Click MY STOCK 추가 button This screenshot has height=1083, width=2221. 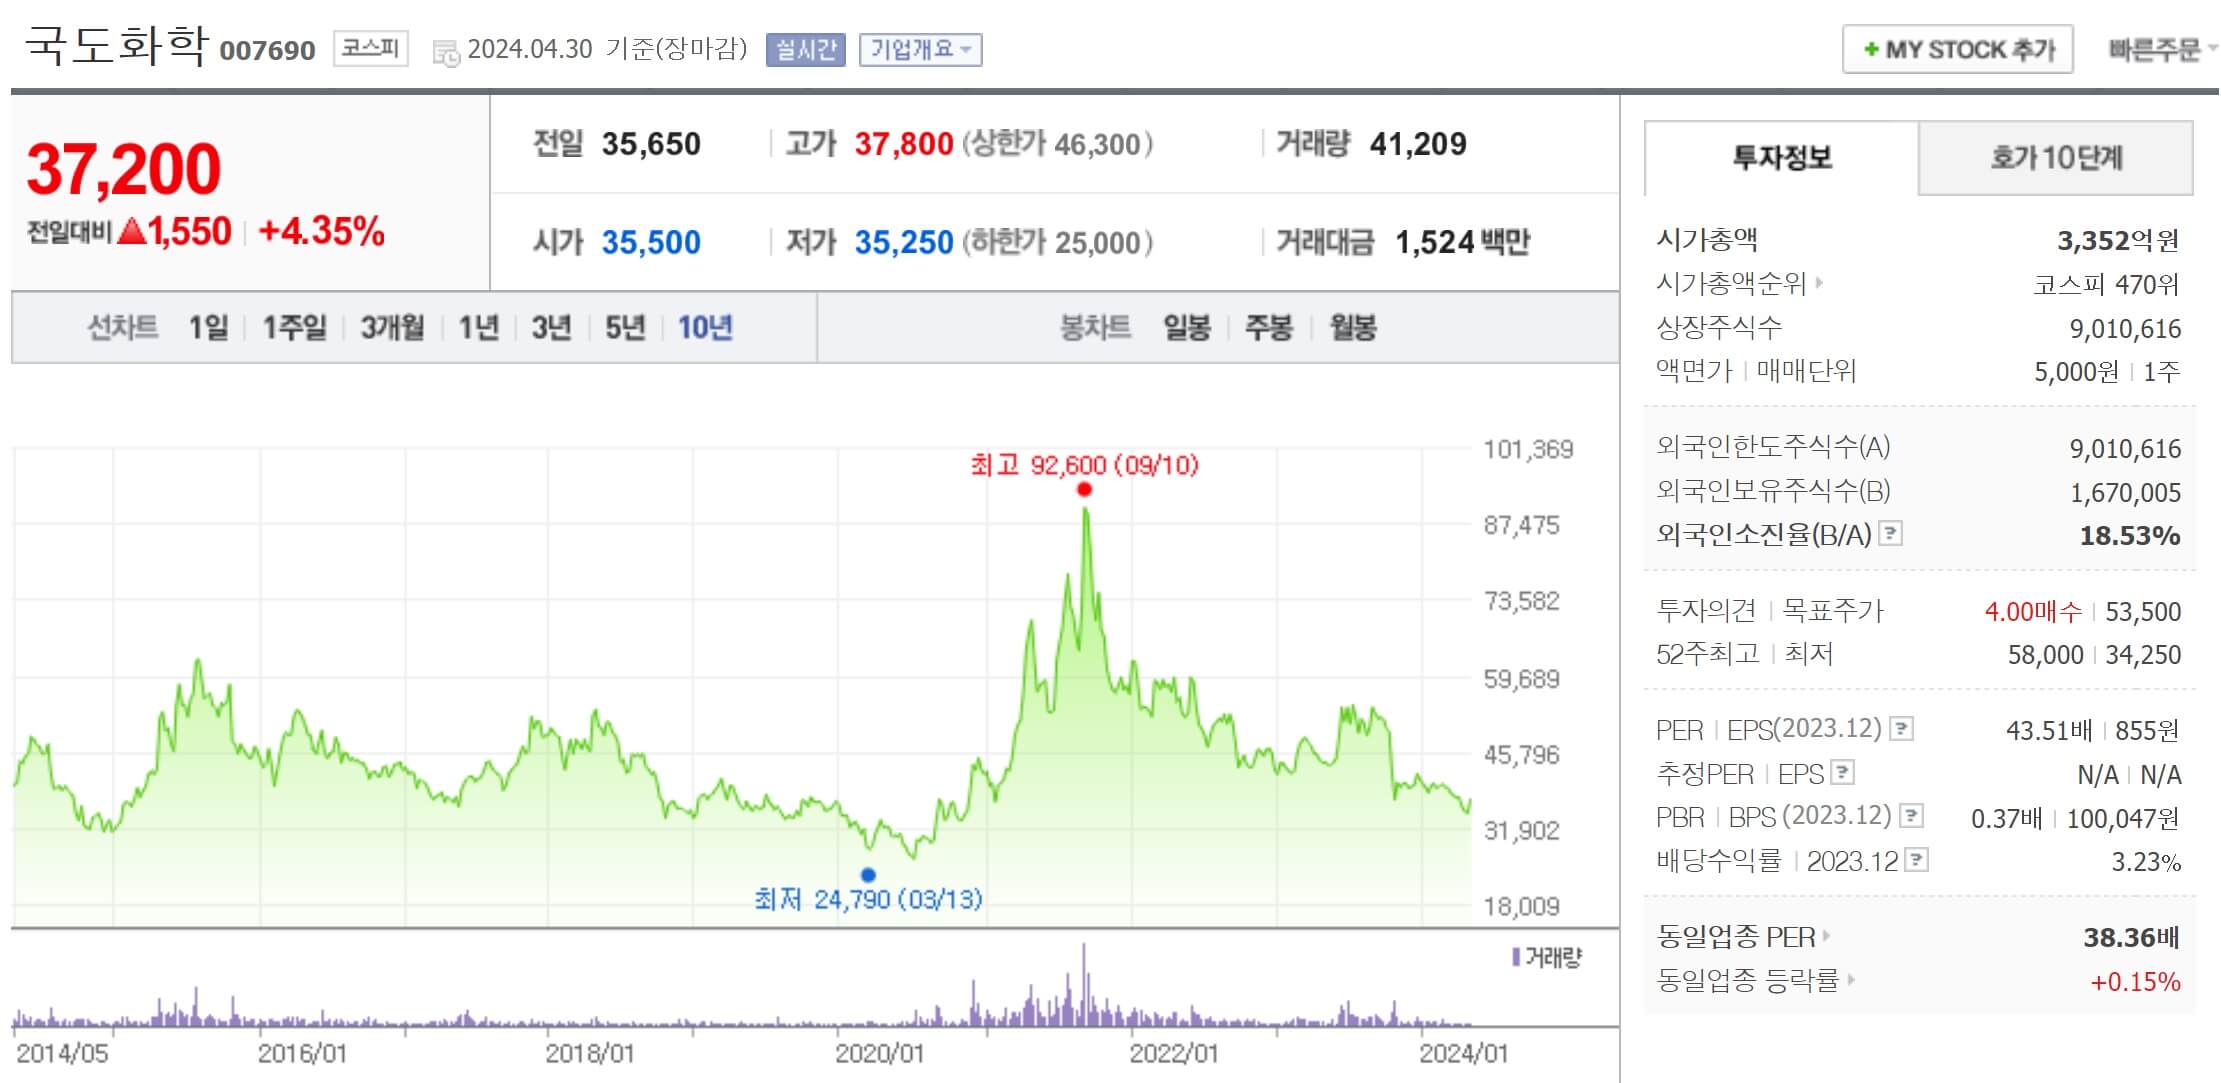click(x=1957, y=49)
